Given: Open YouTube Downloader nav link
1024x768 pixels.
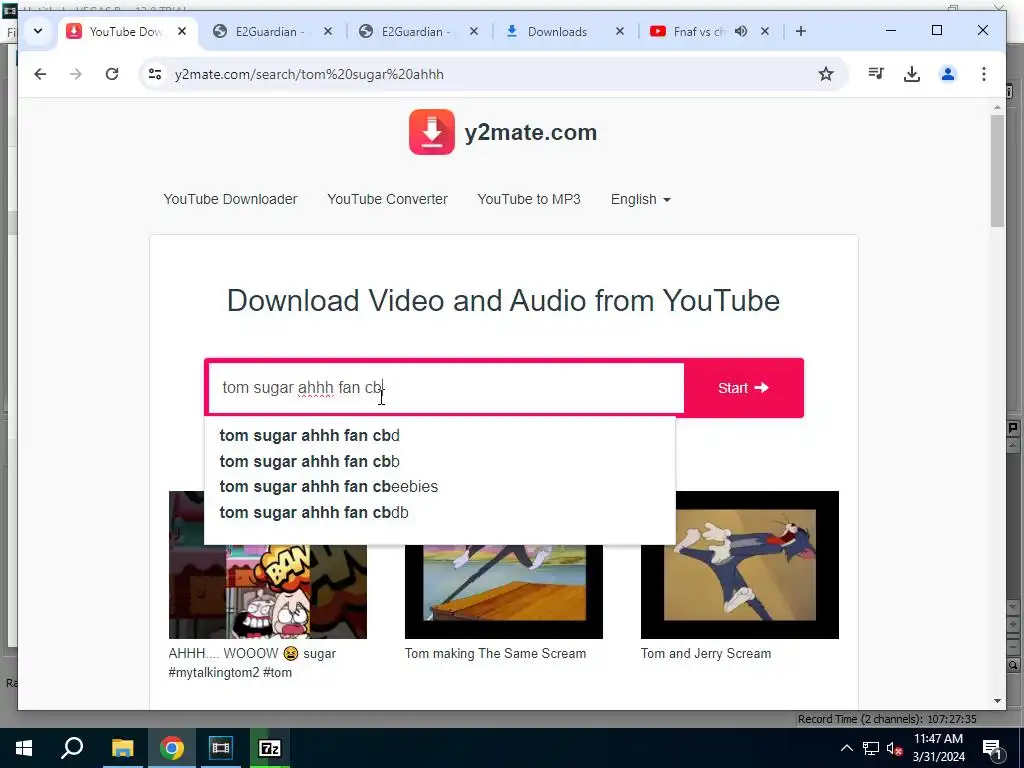Looking at the screenshot, I should [x=230, y=199].
